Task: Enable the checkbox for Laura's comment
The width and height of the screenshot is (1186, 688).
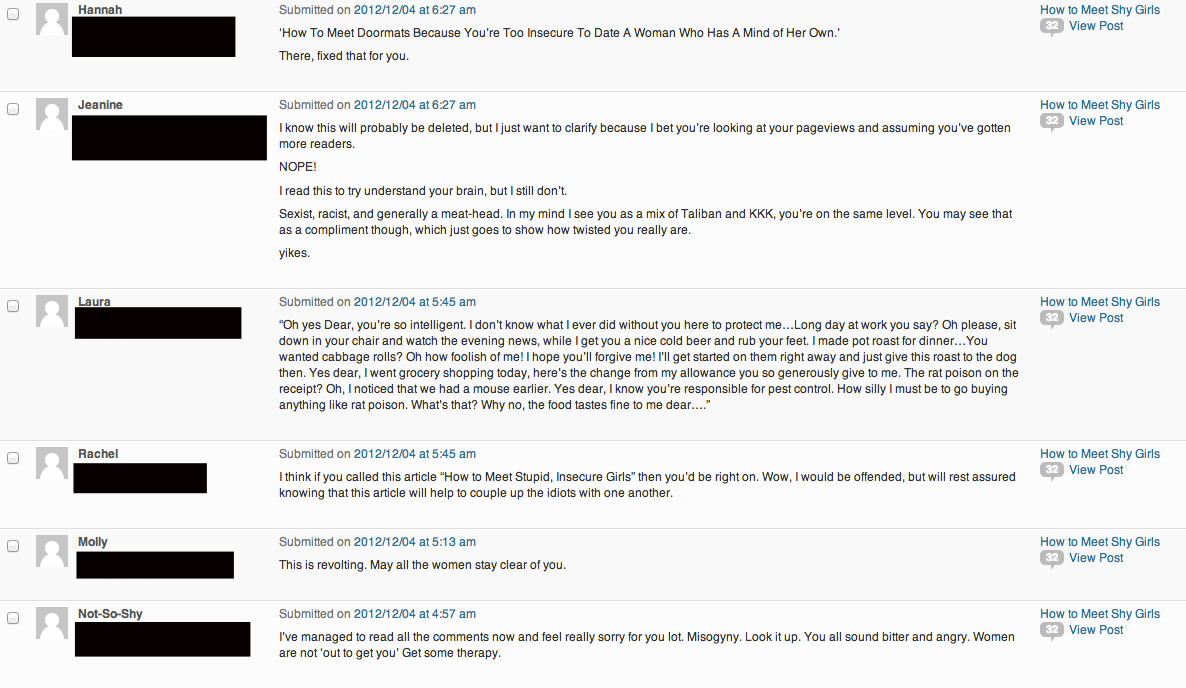Action: (x=13, y=306)
